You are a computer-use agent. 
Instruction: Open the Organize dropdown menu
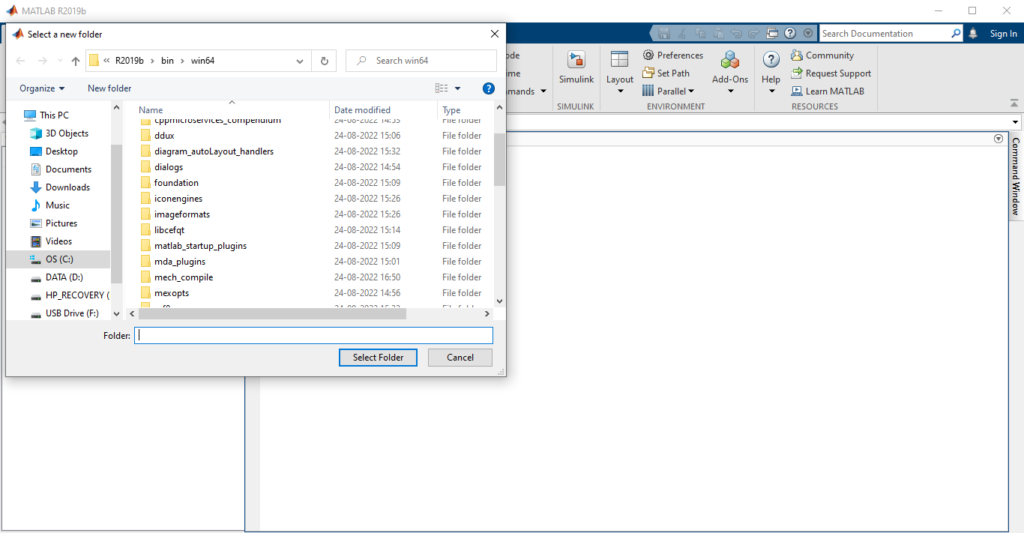[x=42, y=88]
